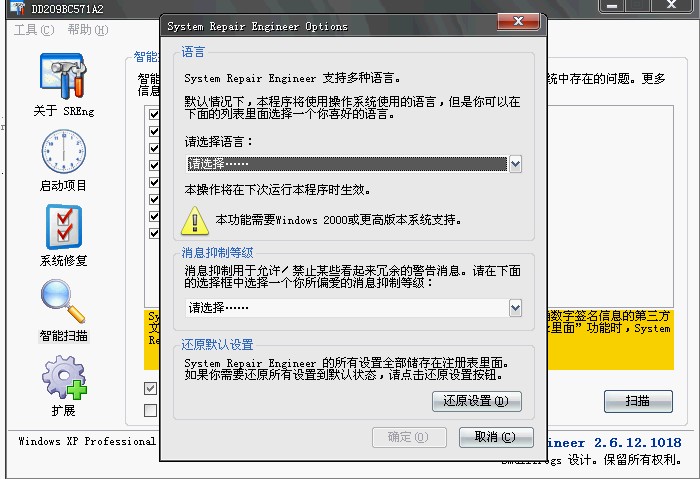
Task: Open the 扩展 gear icon
Action: pyautogui.click(x=64, y=377)
